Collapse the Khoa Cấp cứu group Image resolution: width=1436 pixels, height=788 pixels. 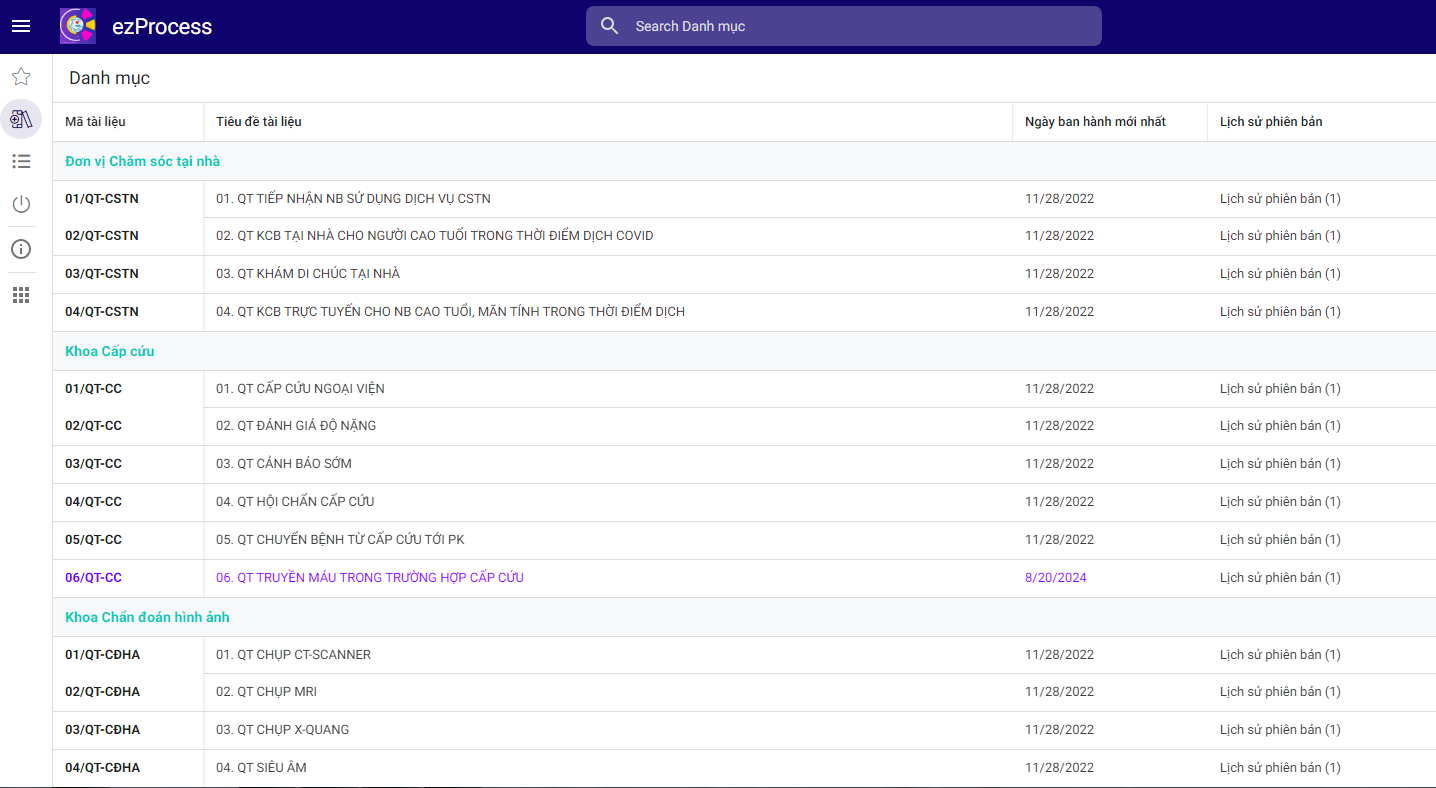click(x=110, y=351)
